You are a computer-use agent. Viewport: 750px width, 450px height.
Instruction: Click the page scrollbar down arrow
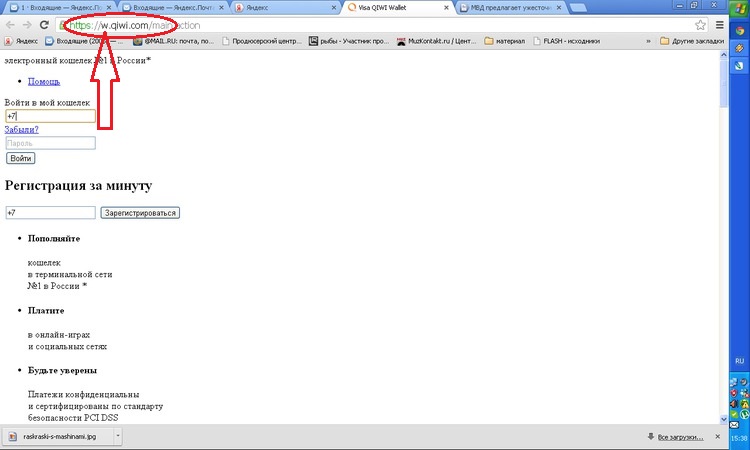point(723,419)
